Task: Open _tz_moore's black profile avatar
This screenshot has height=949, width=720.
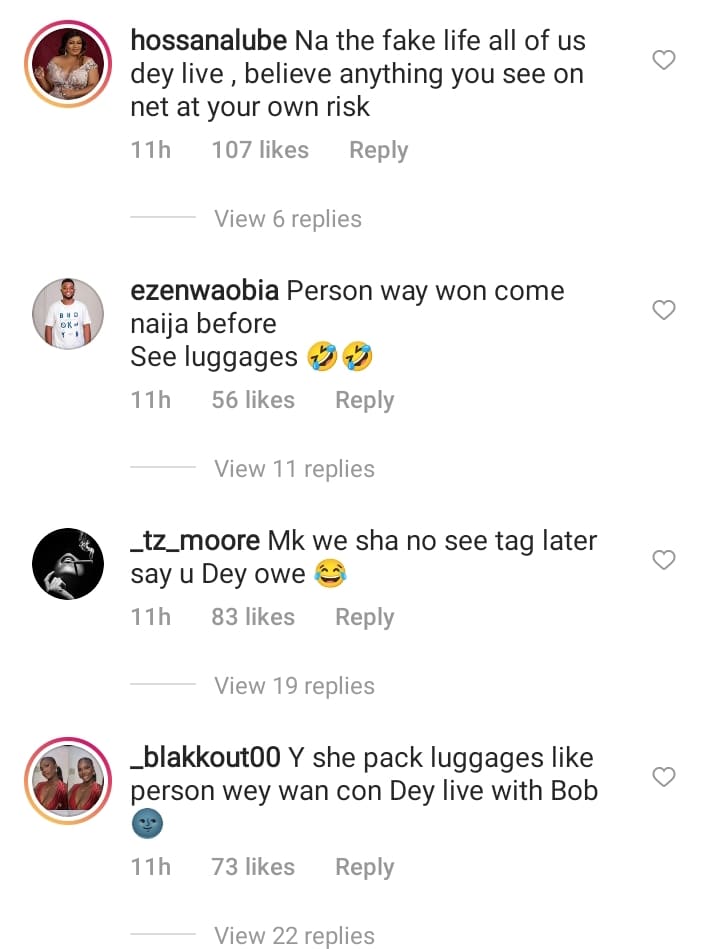Action: click(68, 563)
